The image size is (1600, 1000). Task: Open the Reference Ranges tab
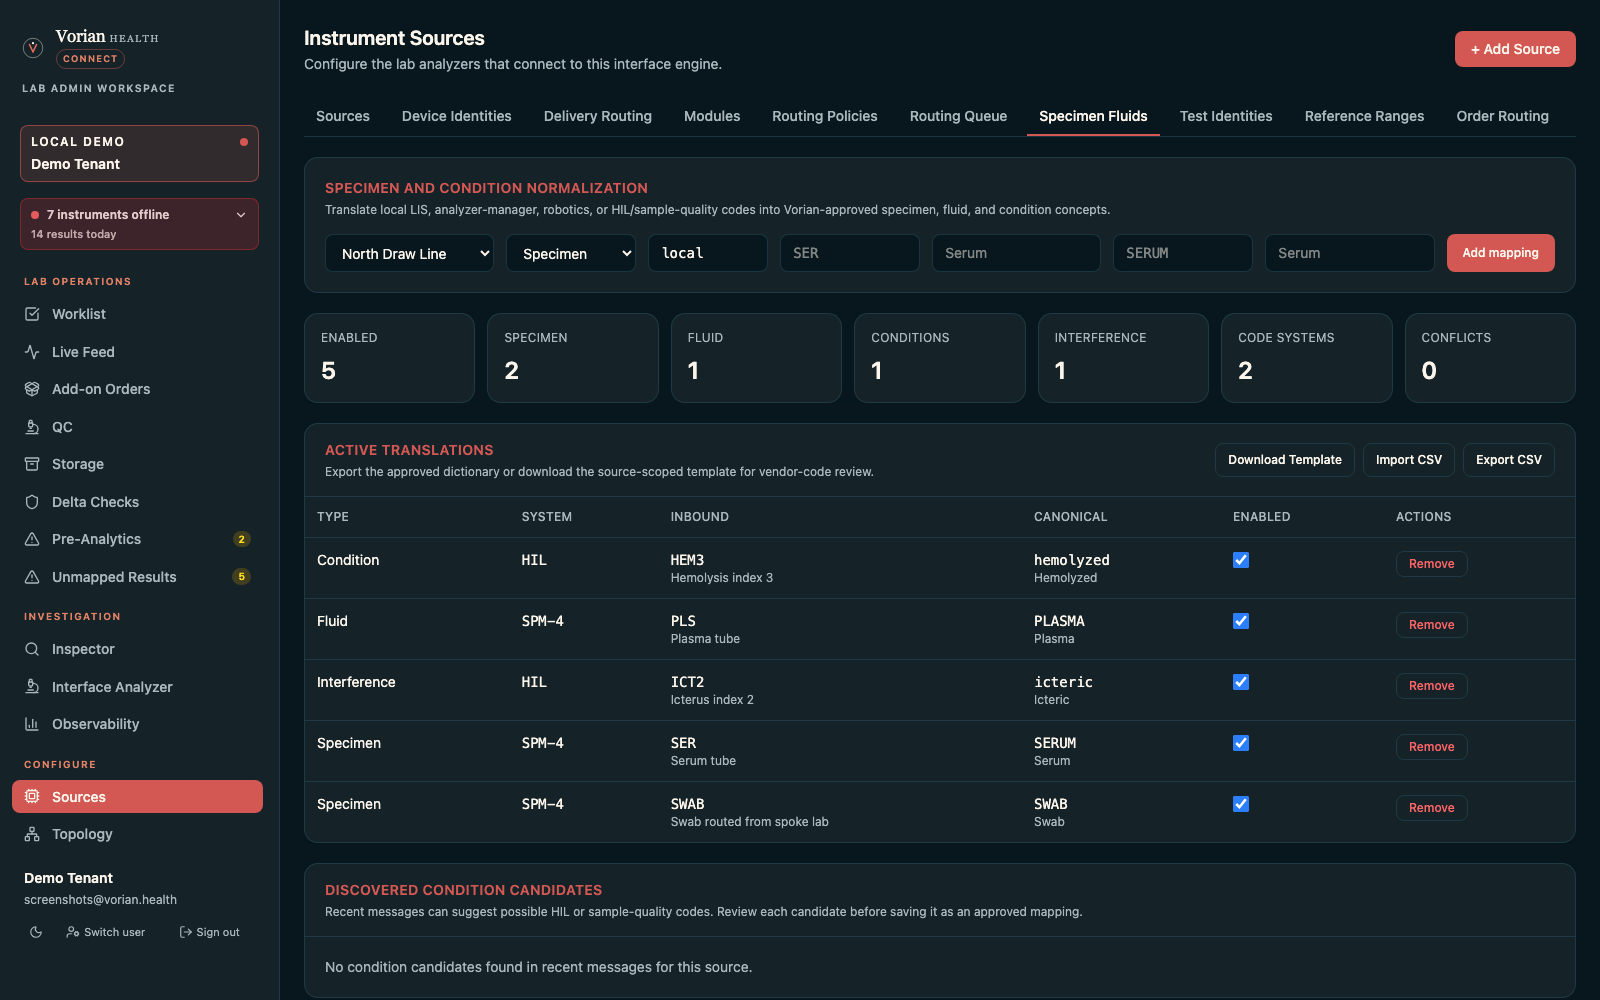pos(1364,116)
